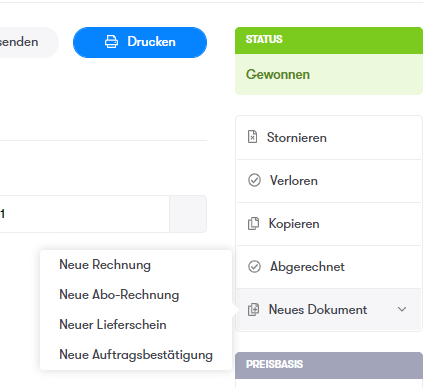Click the Stornieren action label

click(x=297, y=138)
